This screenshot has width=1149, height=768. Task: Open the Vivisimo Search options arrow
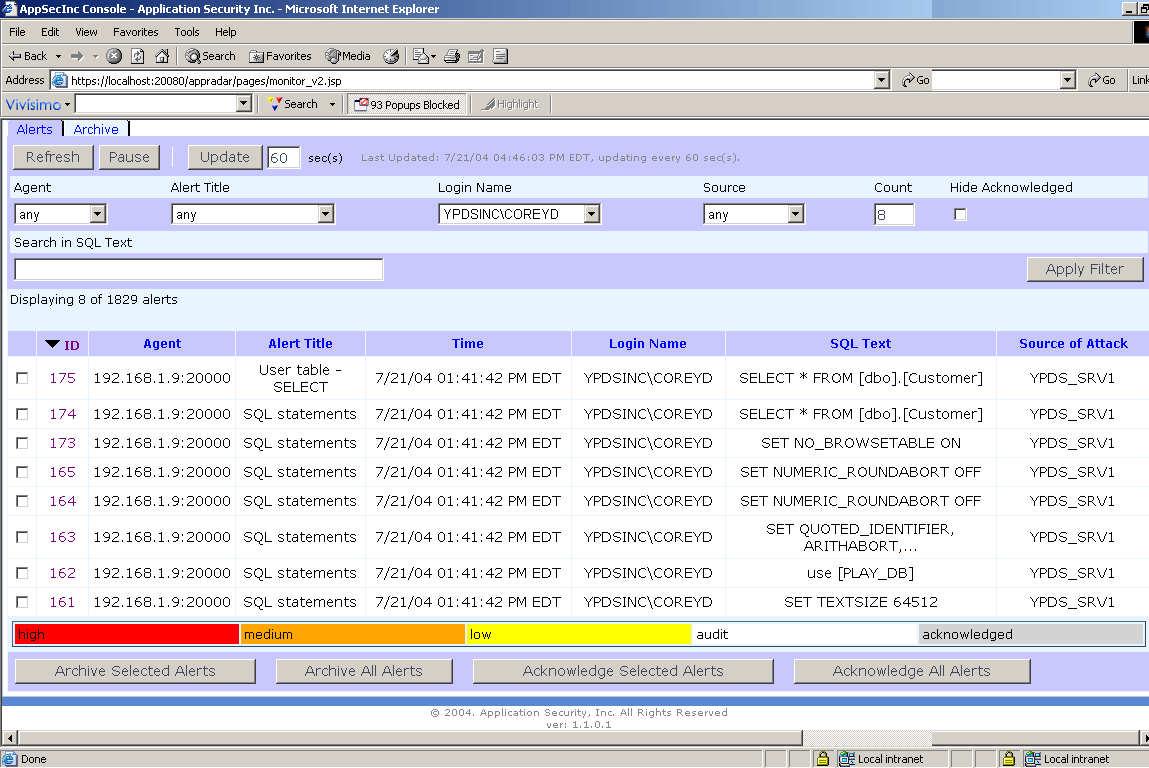(x=332, y=104)
